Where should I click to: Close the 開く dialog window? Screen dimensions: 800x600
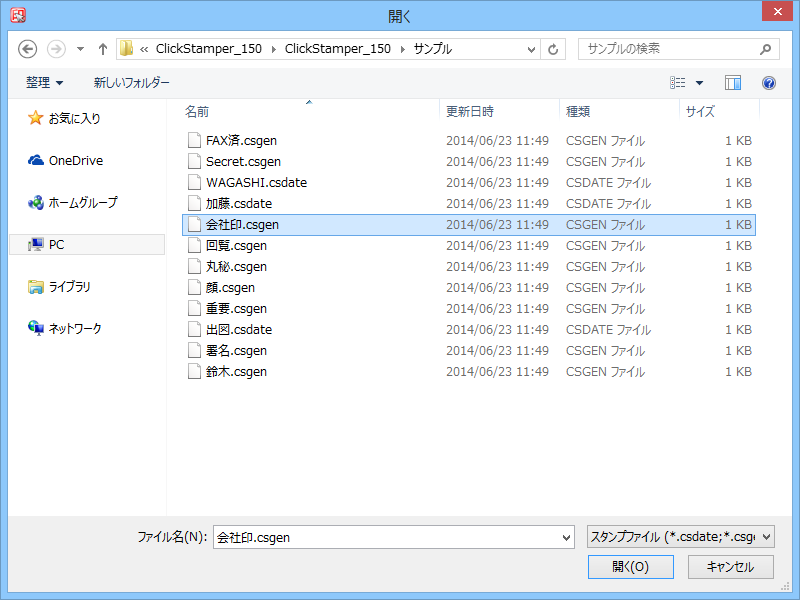point(777,11)
